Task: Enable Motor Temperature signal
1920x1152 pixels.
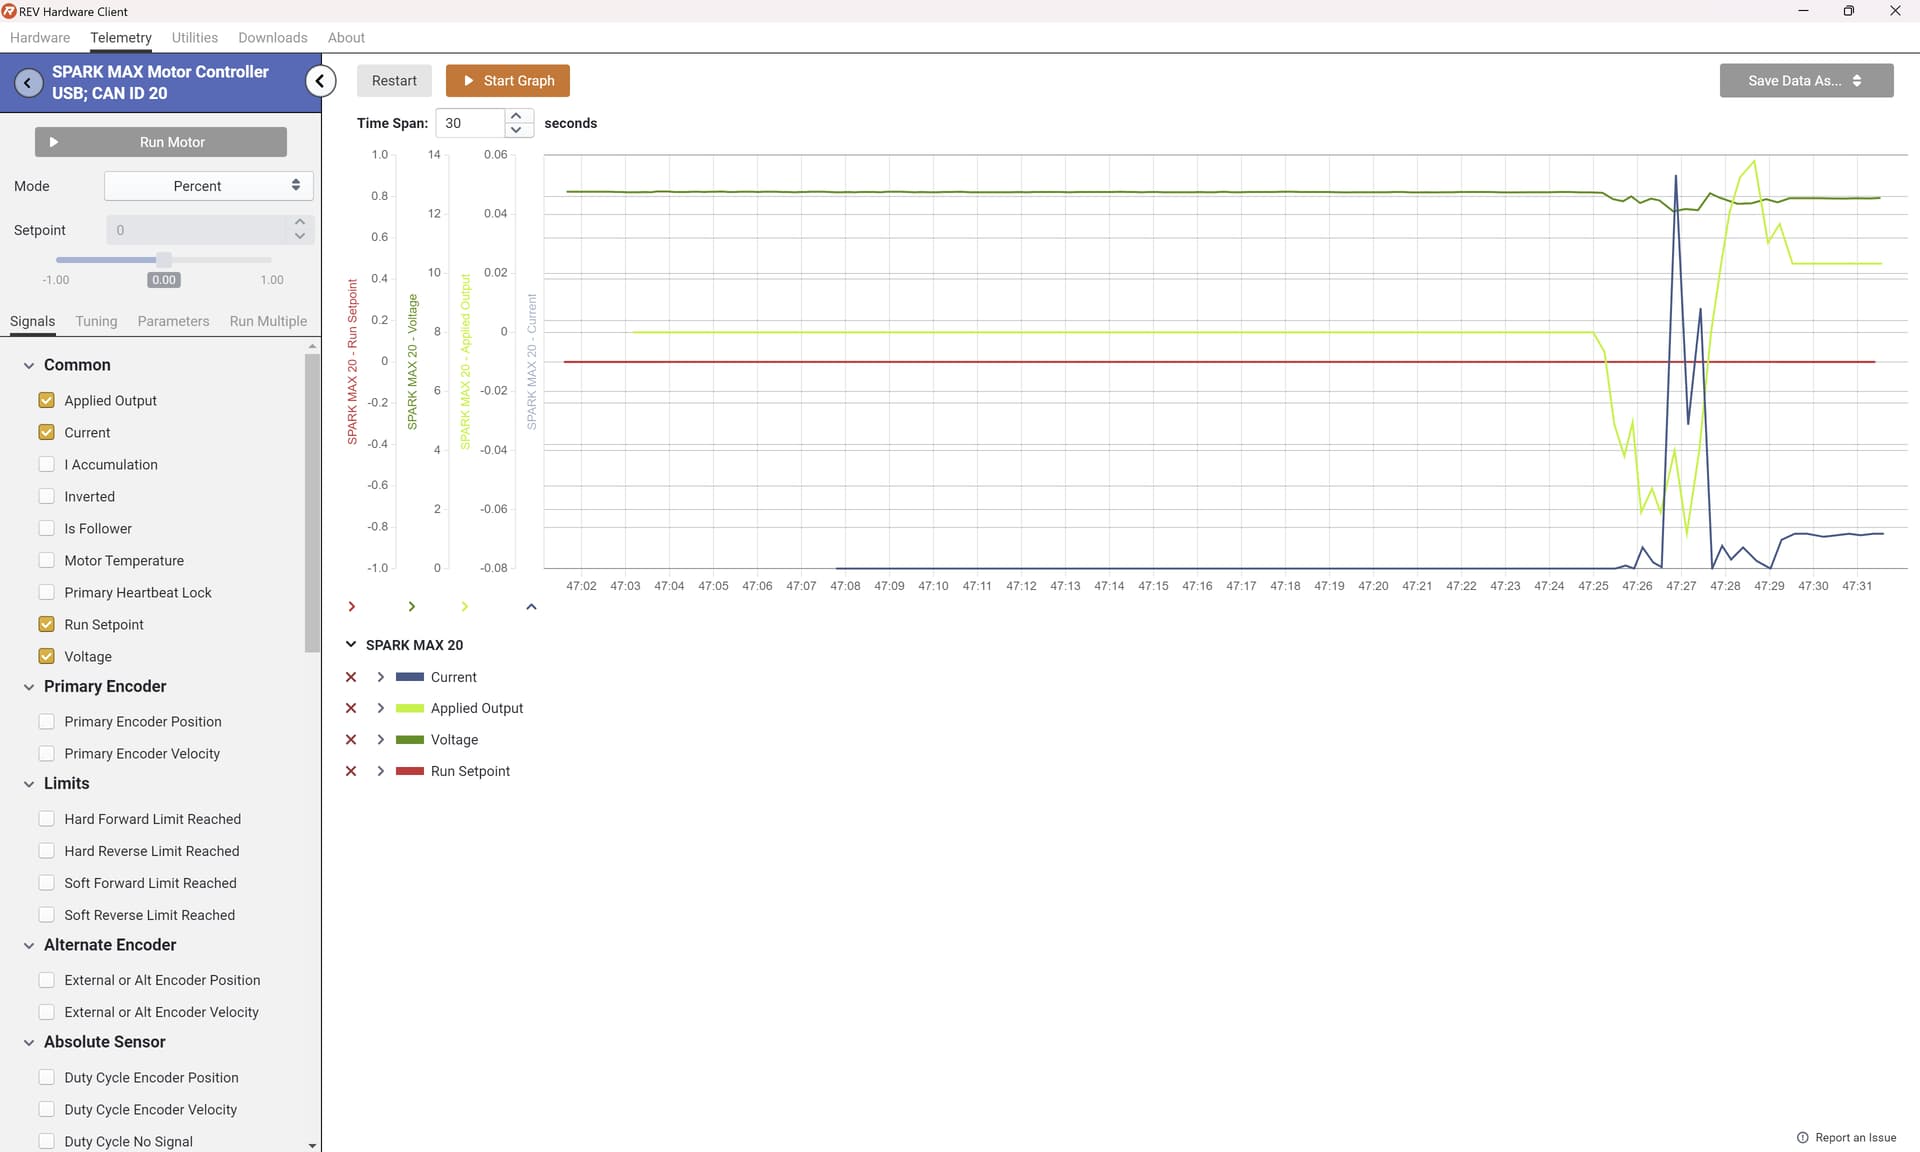Action: 46,560
